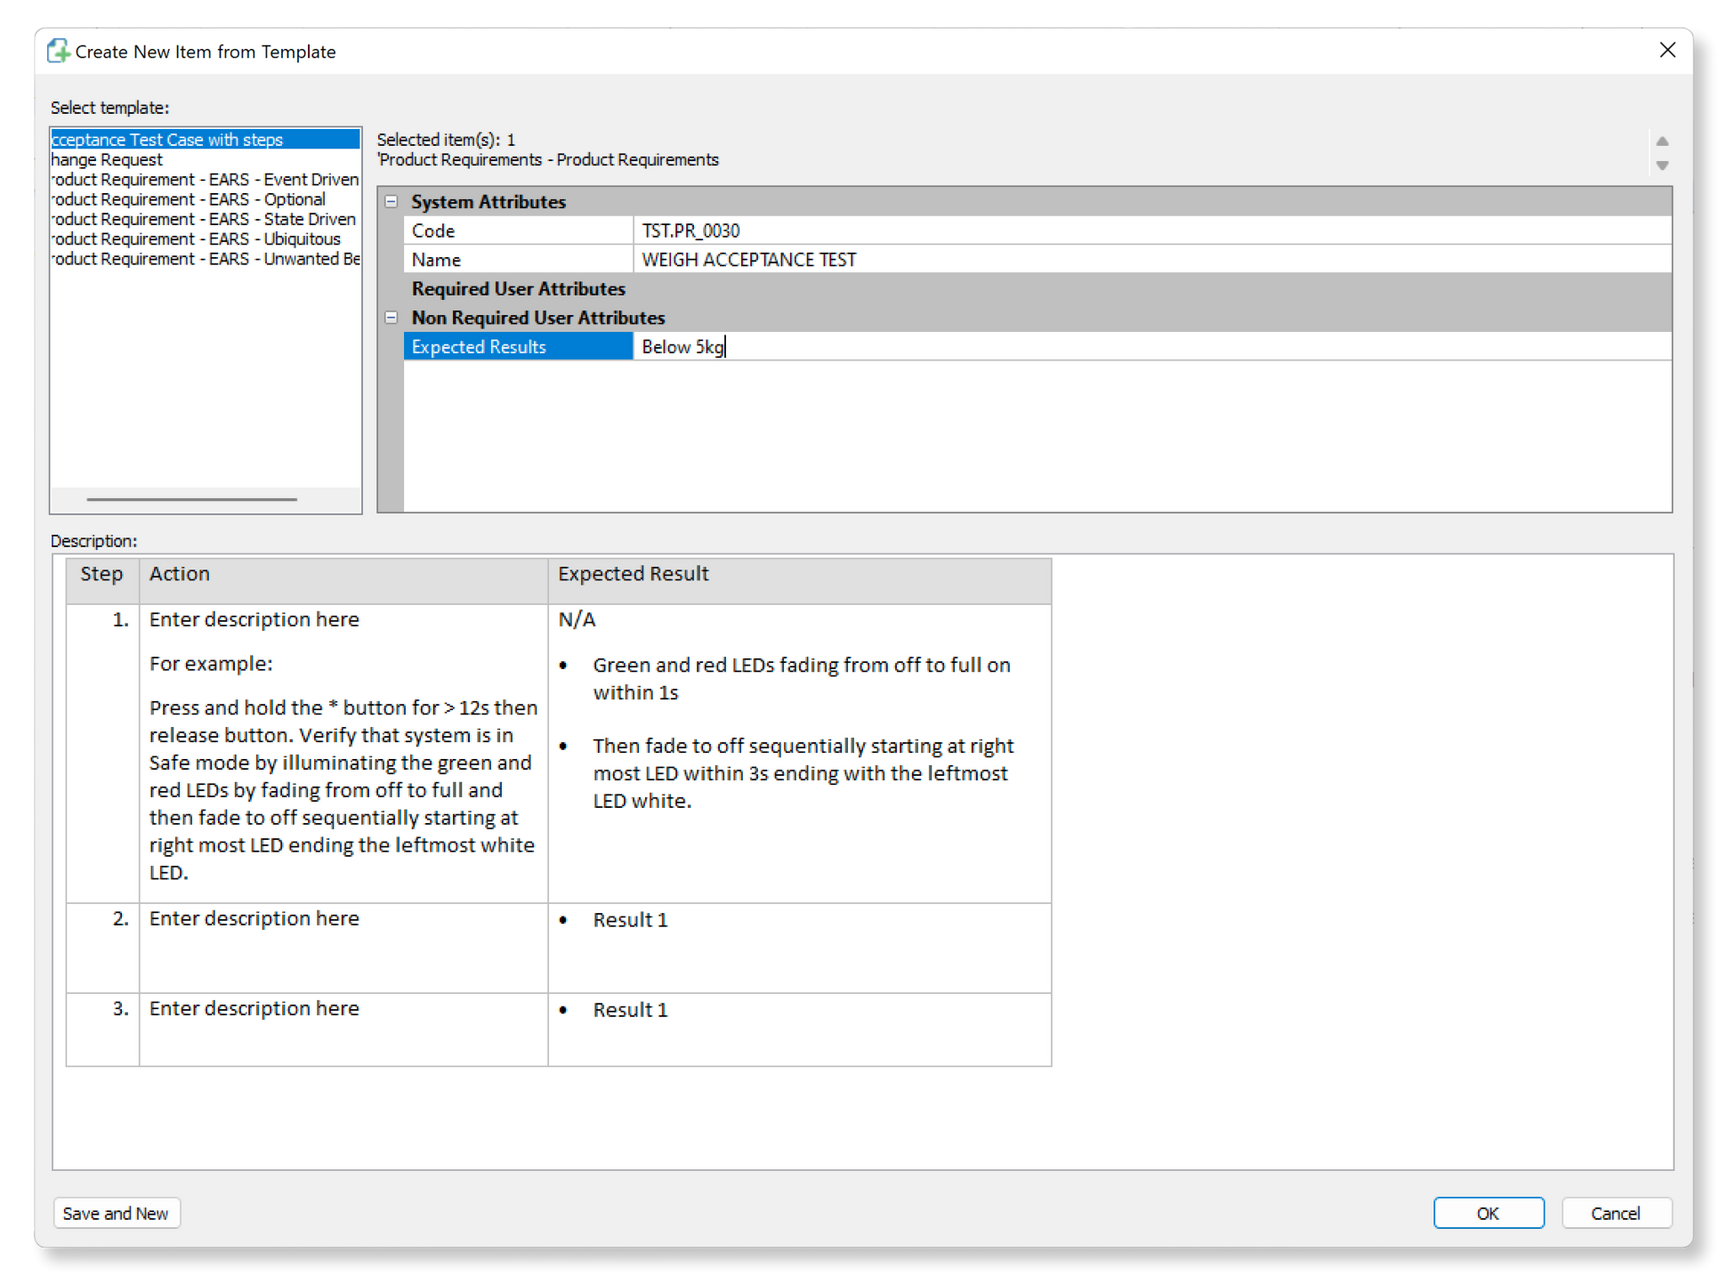Click the Create New Item dialog icon

pos(59,51)
